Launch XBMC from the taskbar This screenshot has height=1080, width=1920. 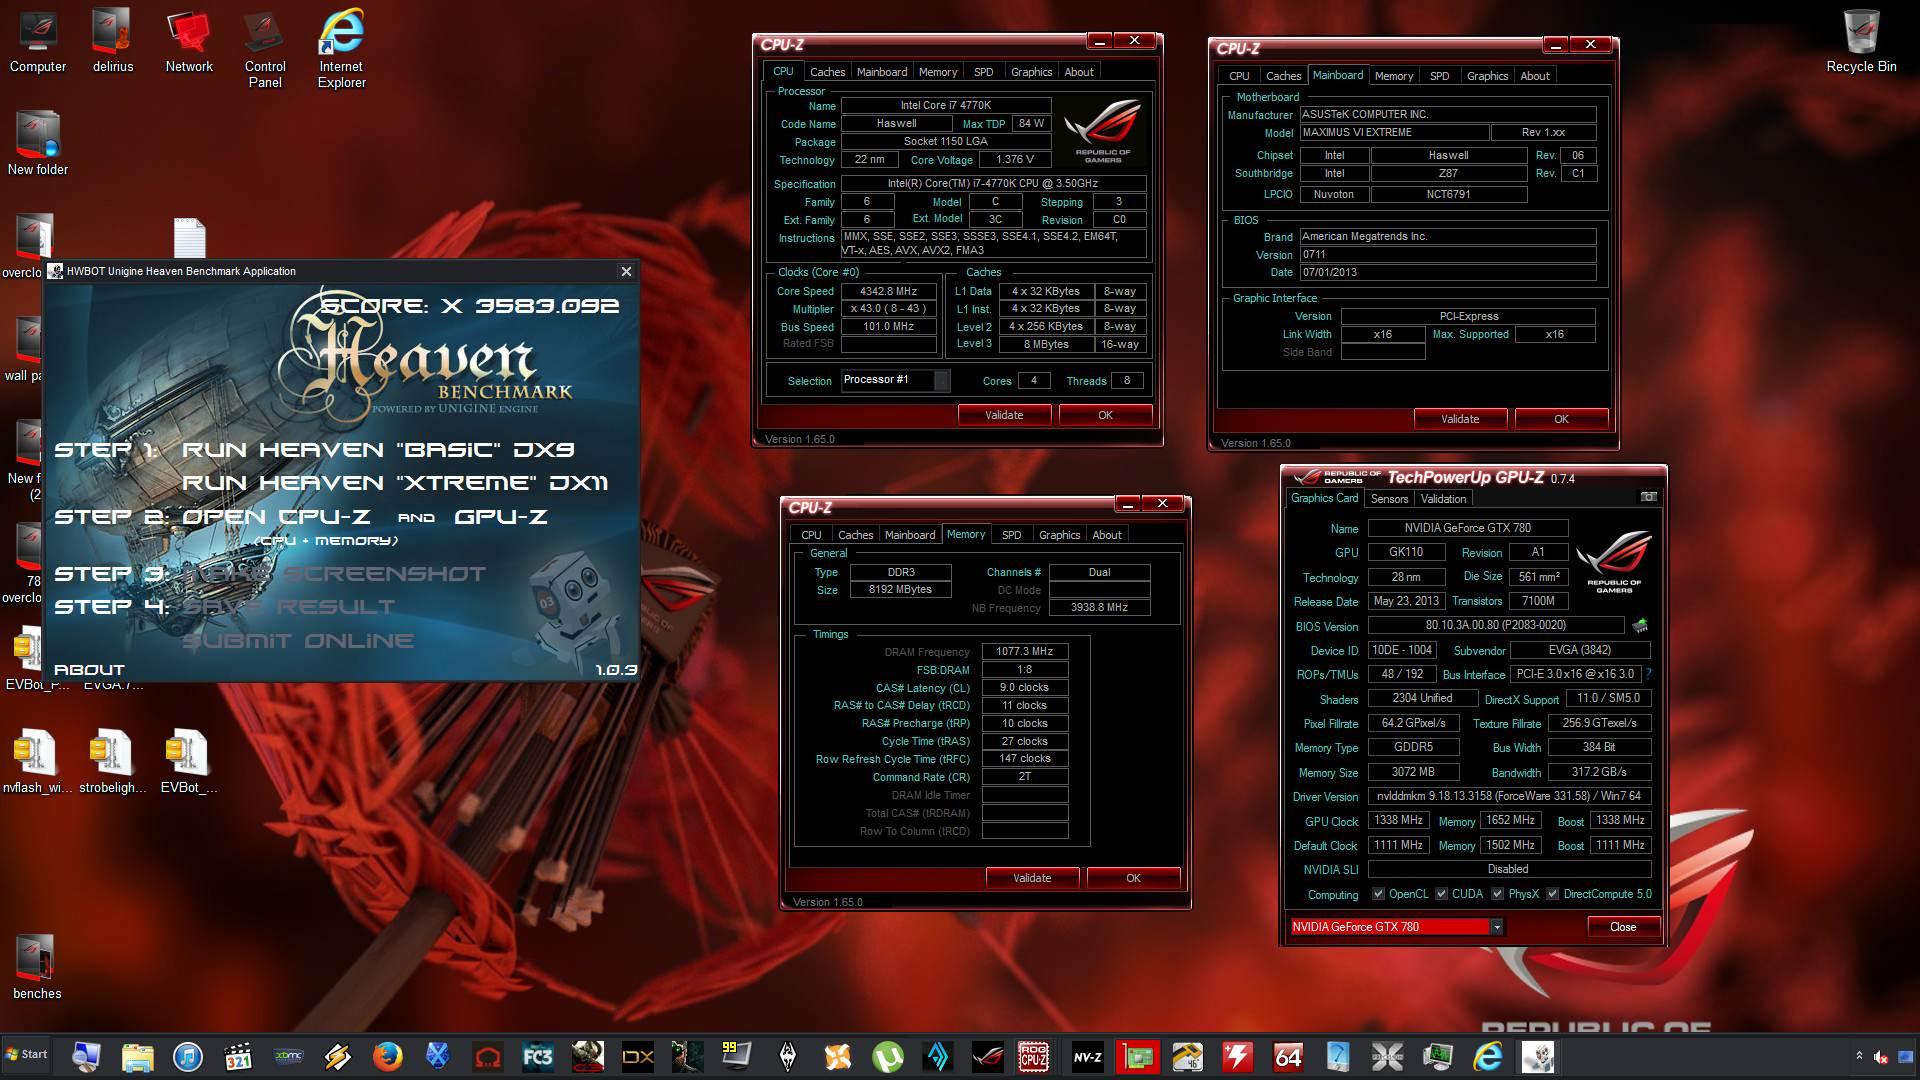(288, 1057)
